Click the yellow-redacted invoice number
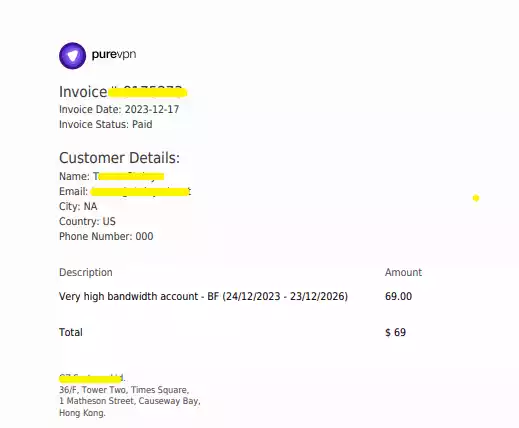Viewport: 519px width, 428px height. coord(148,92)
